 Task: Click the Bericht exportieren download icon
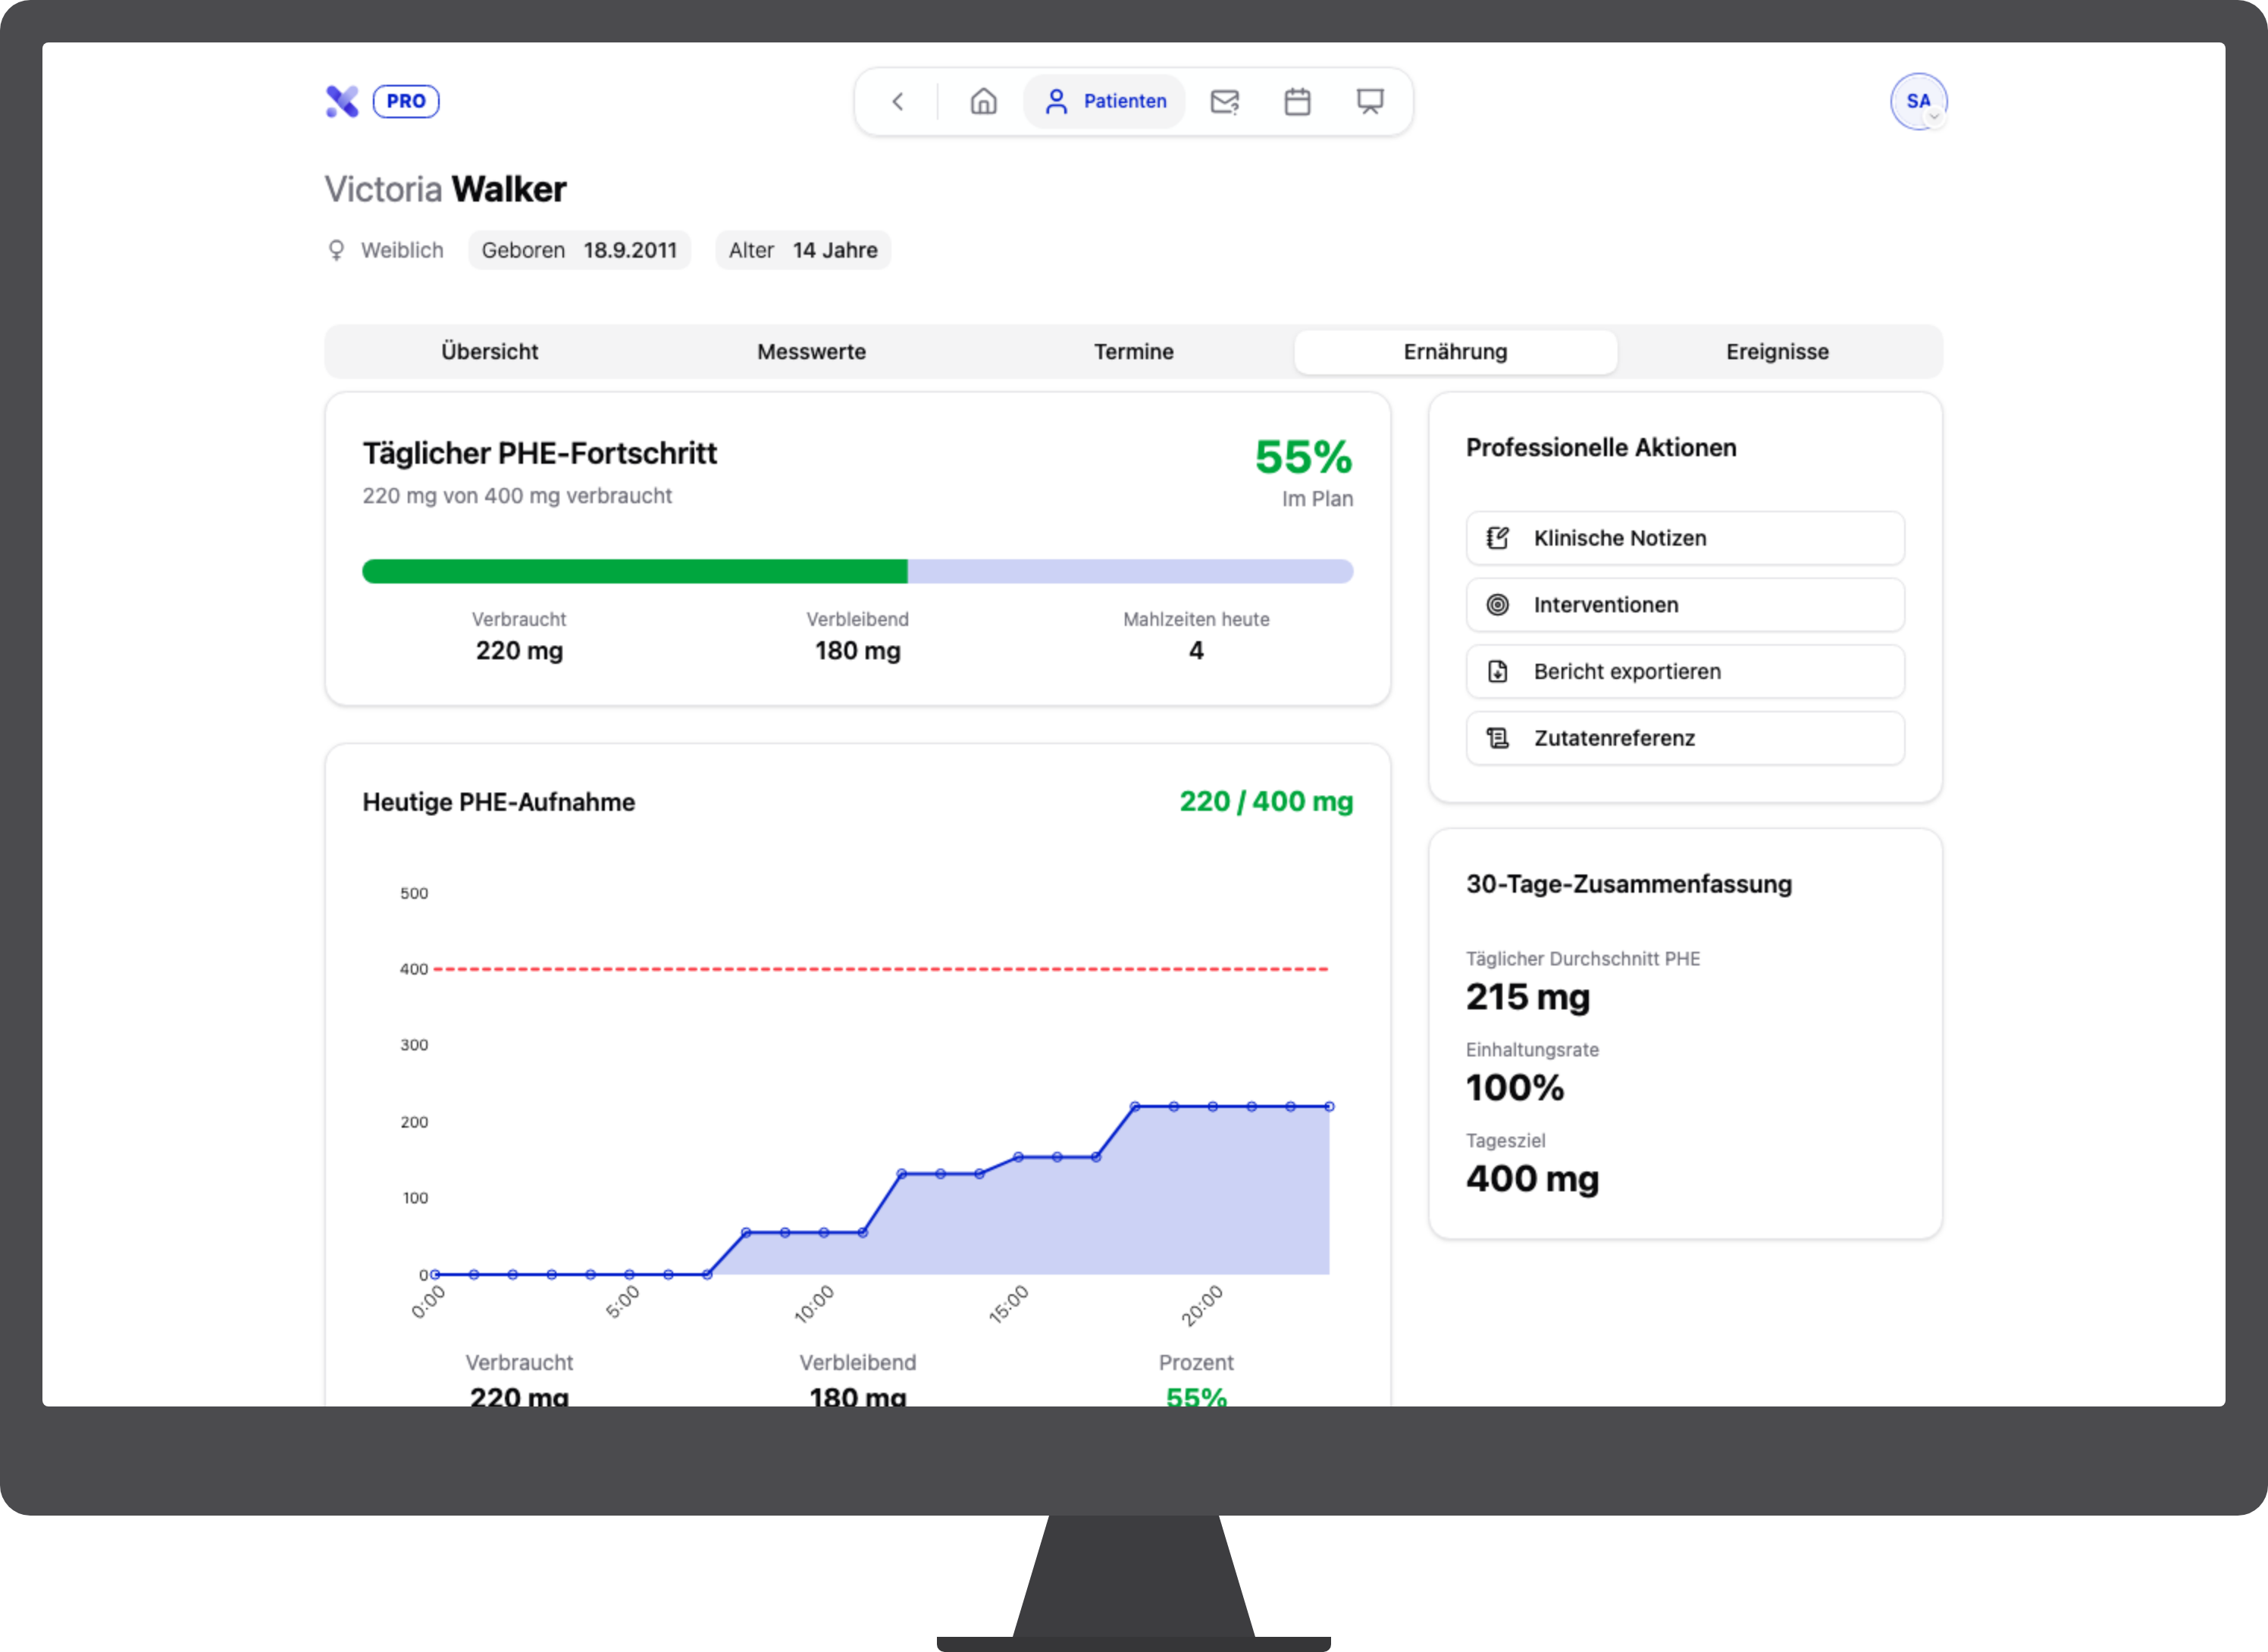click(x=1497, y=671)
